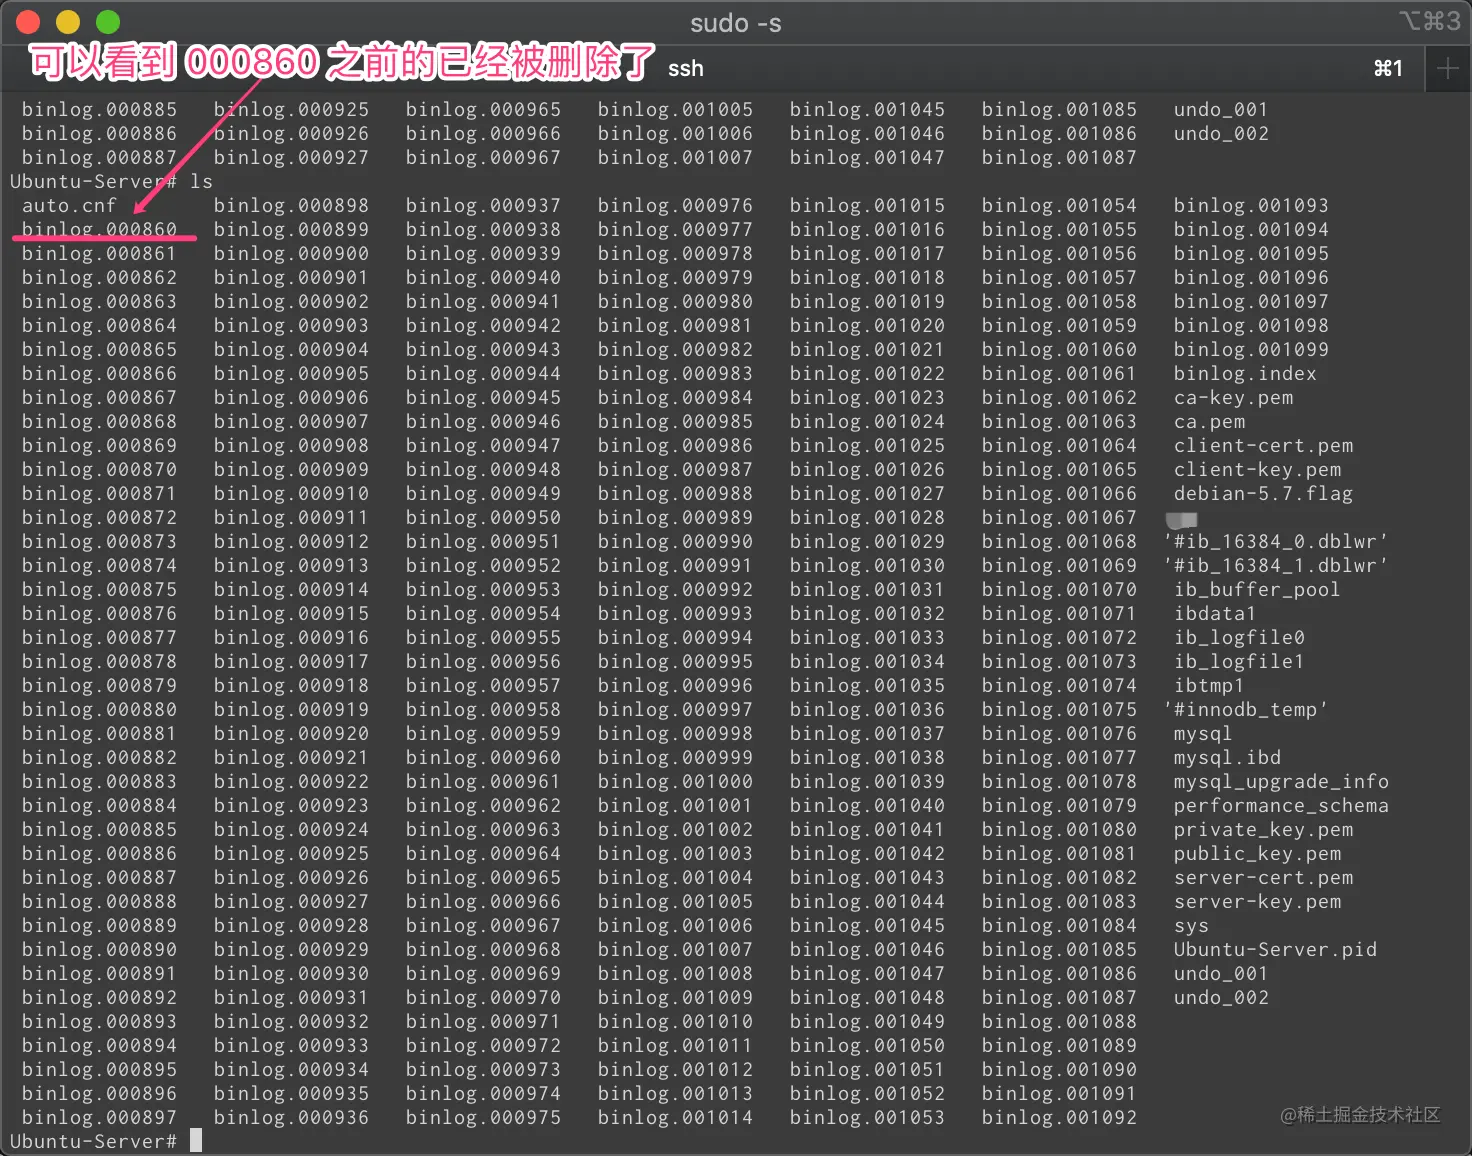Viewport: 1472px width, 1156px height.
Task: Click the binlog.000898 file name
Action: [x=291, y=205]
